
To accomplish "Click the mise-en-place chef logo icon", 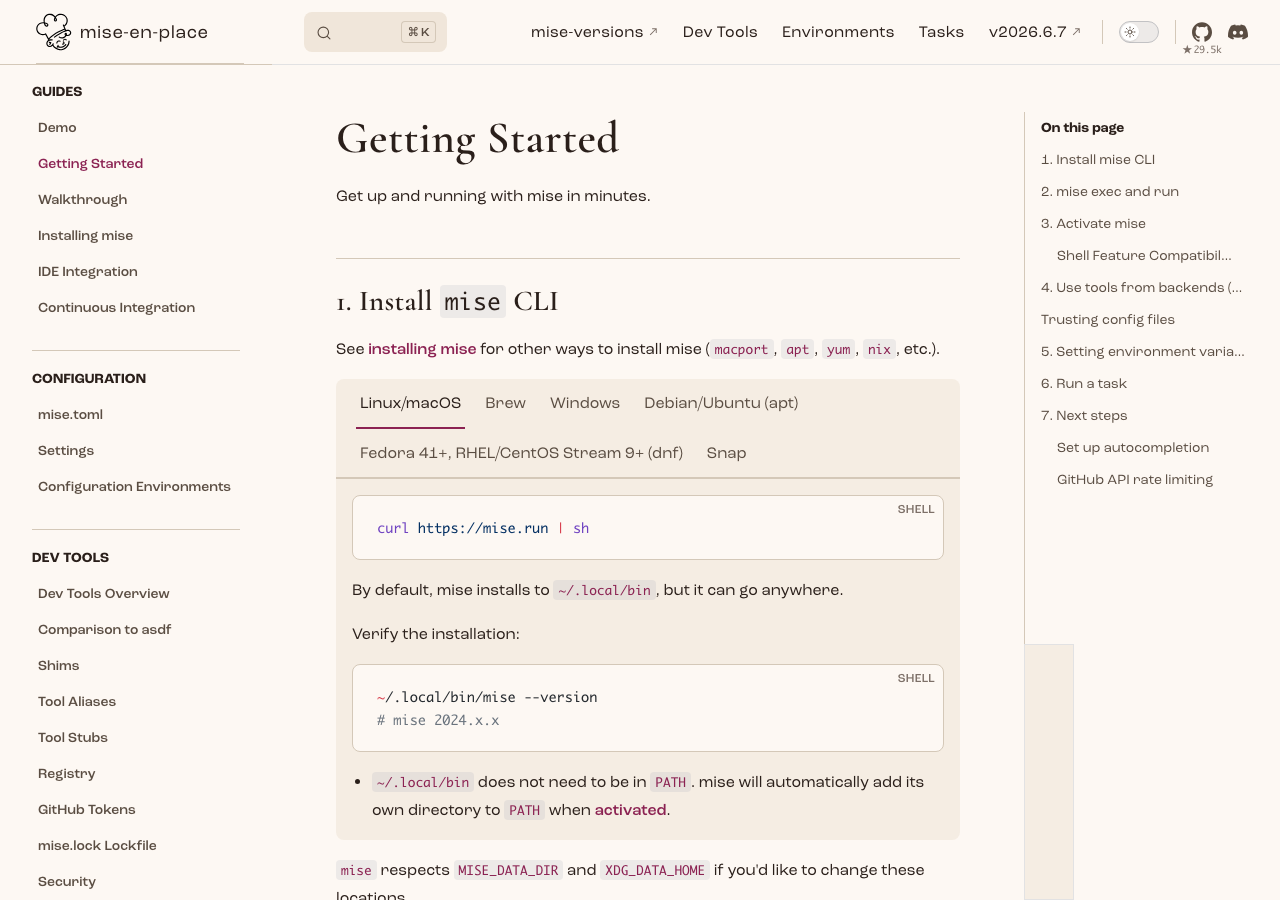I will [x=54, y=32].
